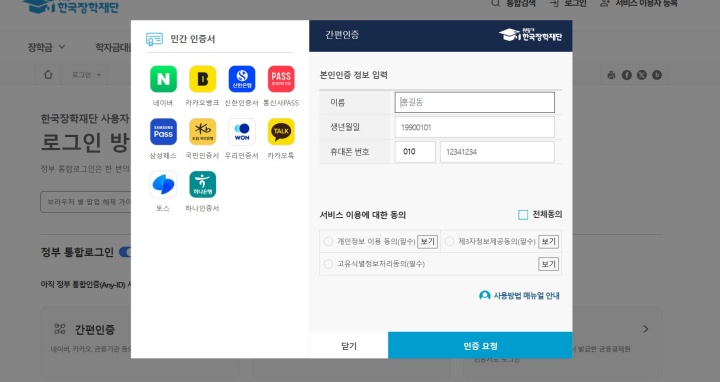Choose the telecom PASS (통신사PASS) icon

(x=281, y=79)
